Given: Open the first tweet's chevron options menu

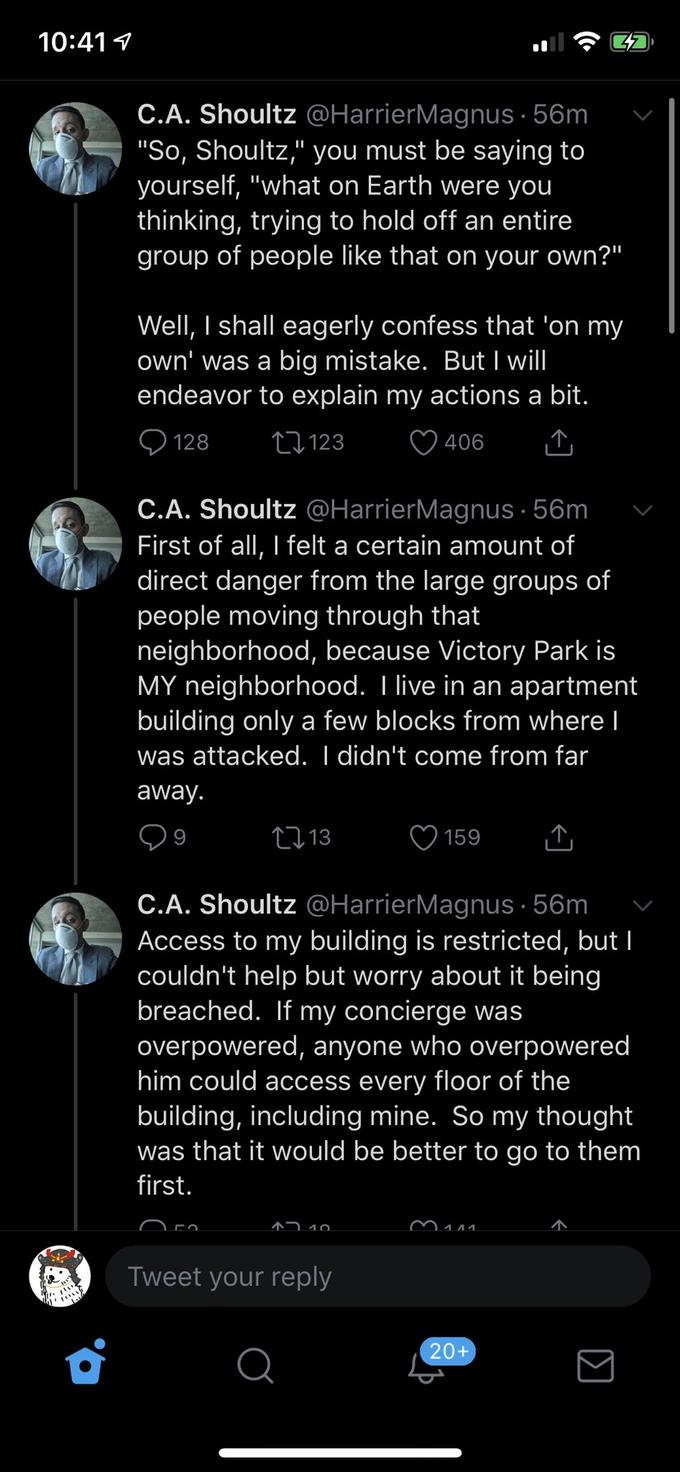Looking at the screenshot, I should (x=643, y=115).
